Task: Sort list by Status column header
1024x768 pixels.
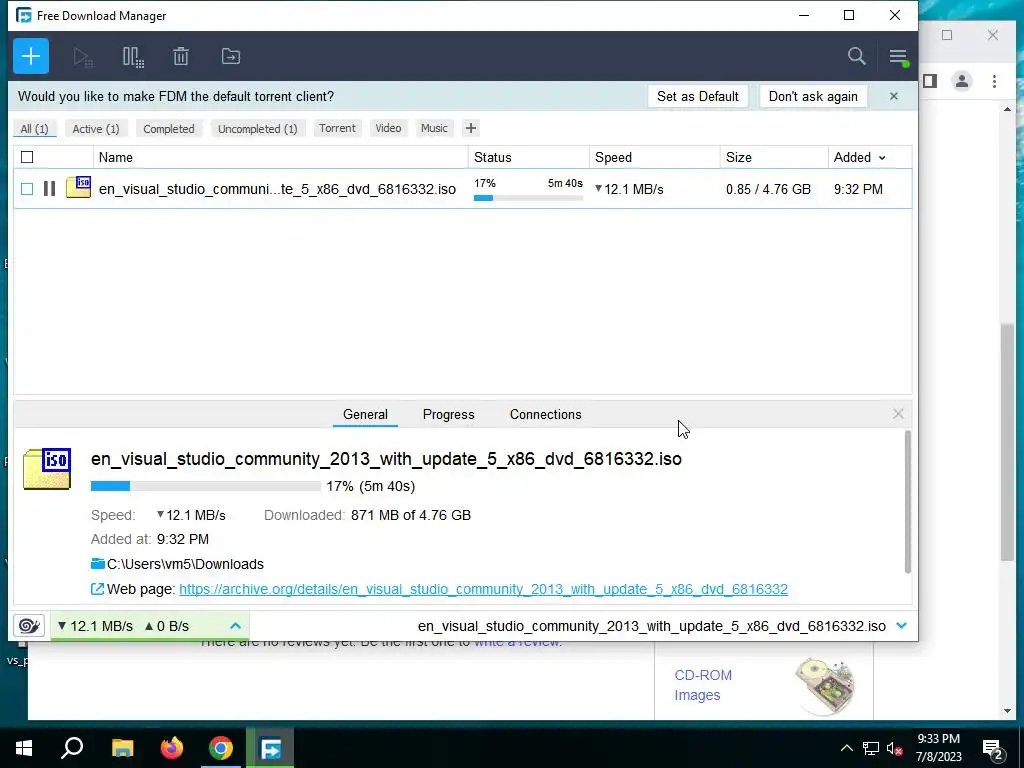Action: coord(528,157)
